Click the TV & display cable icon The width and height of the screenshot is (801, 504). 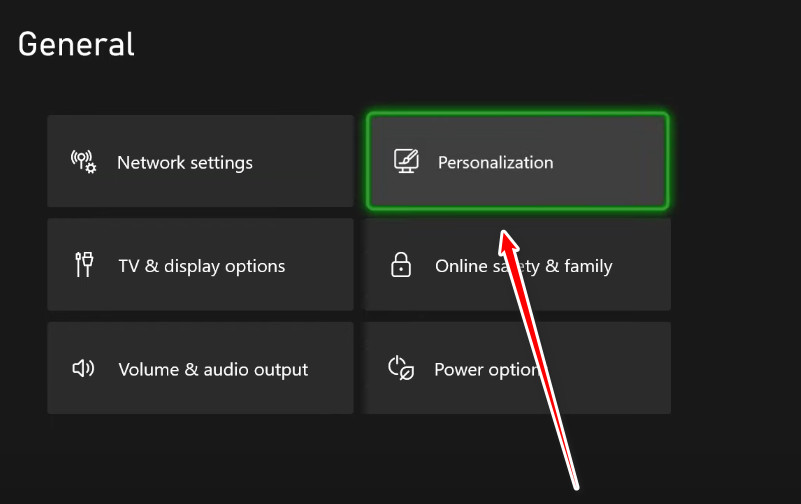pos(84,265)
